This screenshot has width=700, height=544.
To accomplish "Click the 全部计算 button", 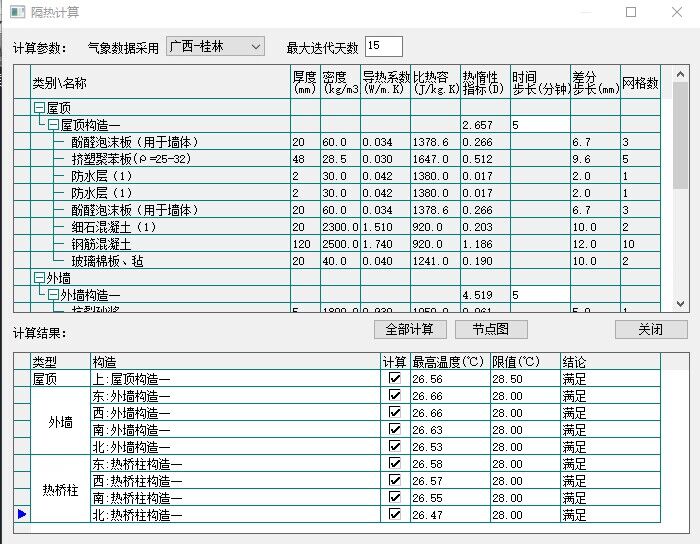I will pyautogui.click(x=409, y=330).
